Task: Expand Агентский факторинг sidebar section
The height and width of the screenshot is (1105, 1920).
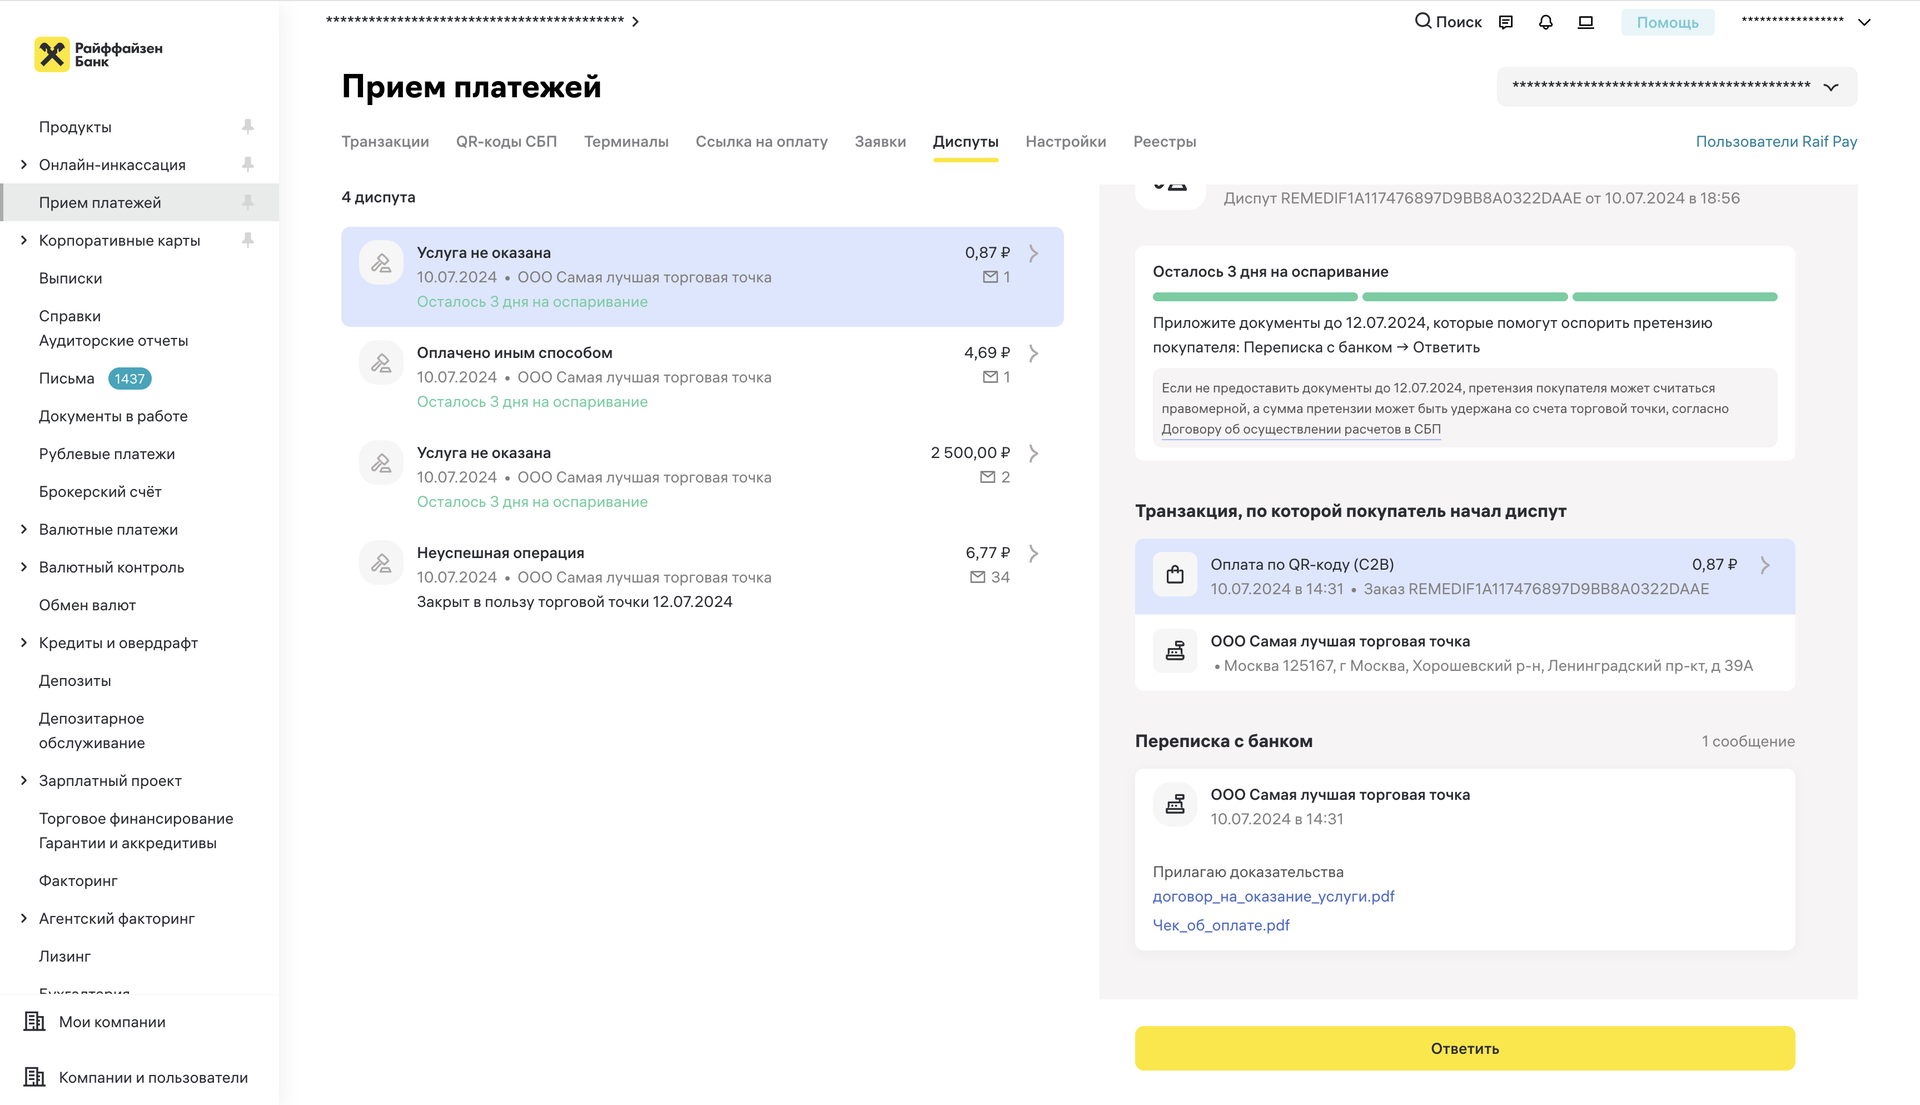Action: 24,918
